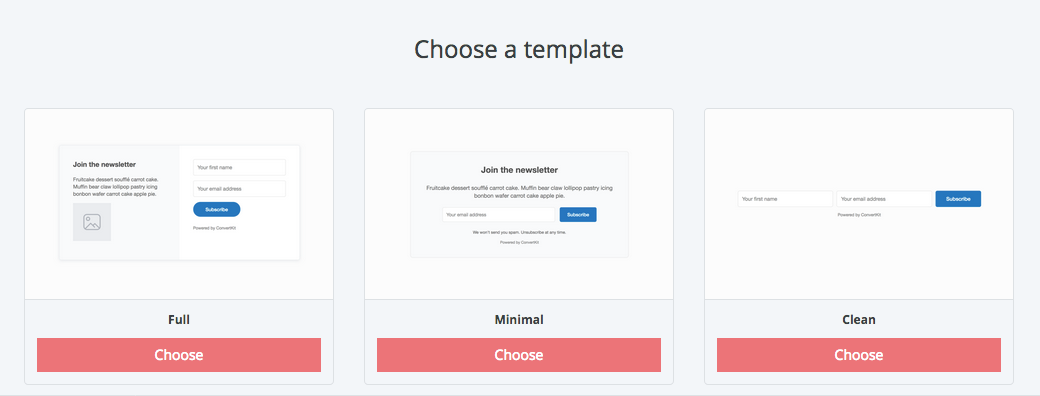The height and width of the screenshot is (396, 1040).
Task: Click Powered by ConvertKit in Full preview
Action: [x=213, y=228]
